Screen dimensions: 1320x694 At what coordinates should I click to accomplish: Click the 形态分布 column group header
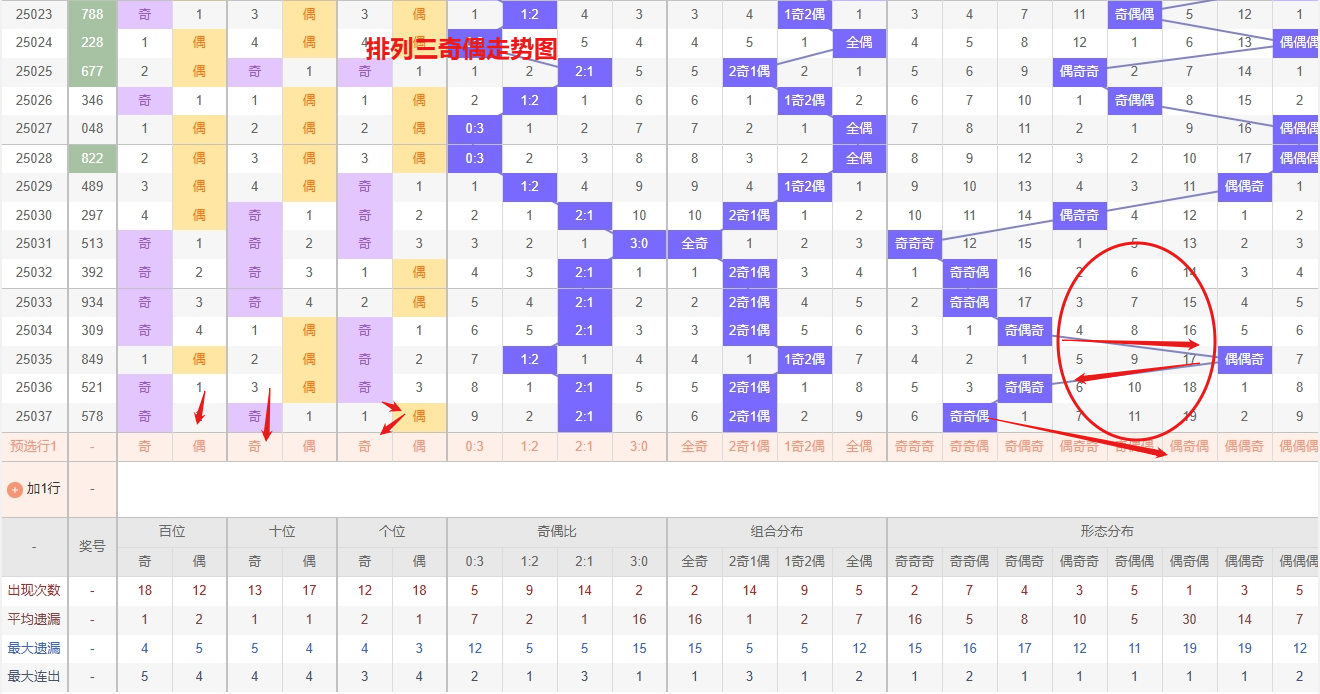(1106, 532)
